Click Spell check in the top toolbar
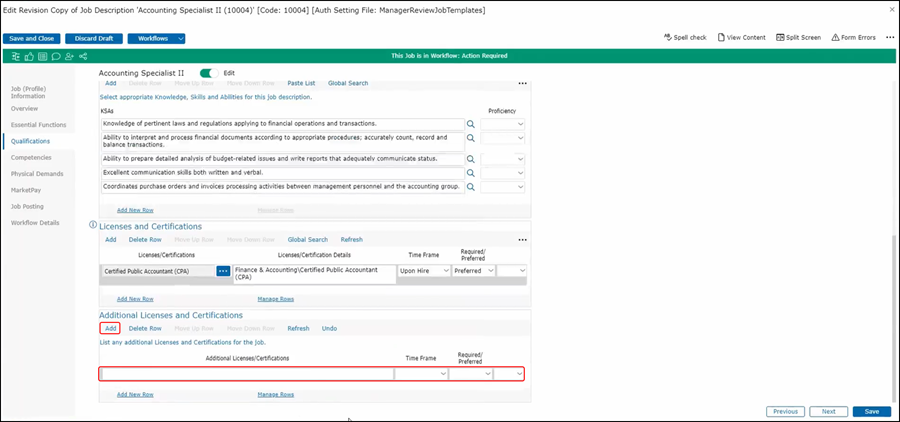The width and height of the screenshot is (900, 422). (685, 37)
